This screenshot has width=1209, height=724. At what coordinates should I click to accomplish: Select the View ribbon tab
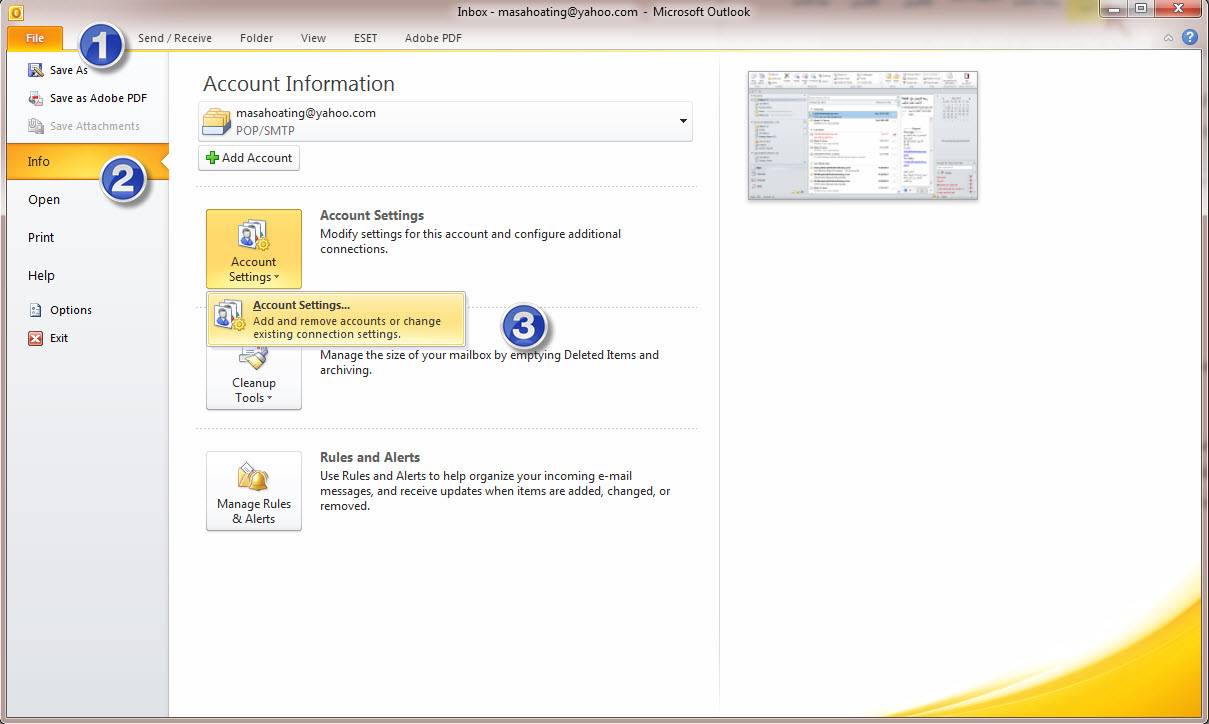314,38
